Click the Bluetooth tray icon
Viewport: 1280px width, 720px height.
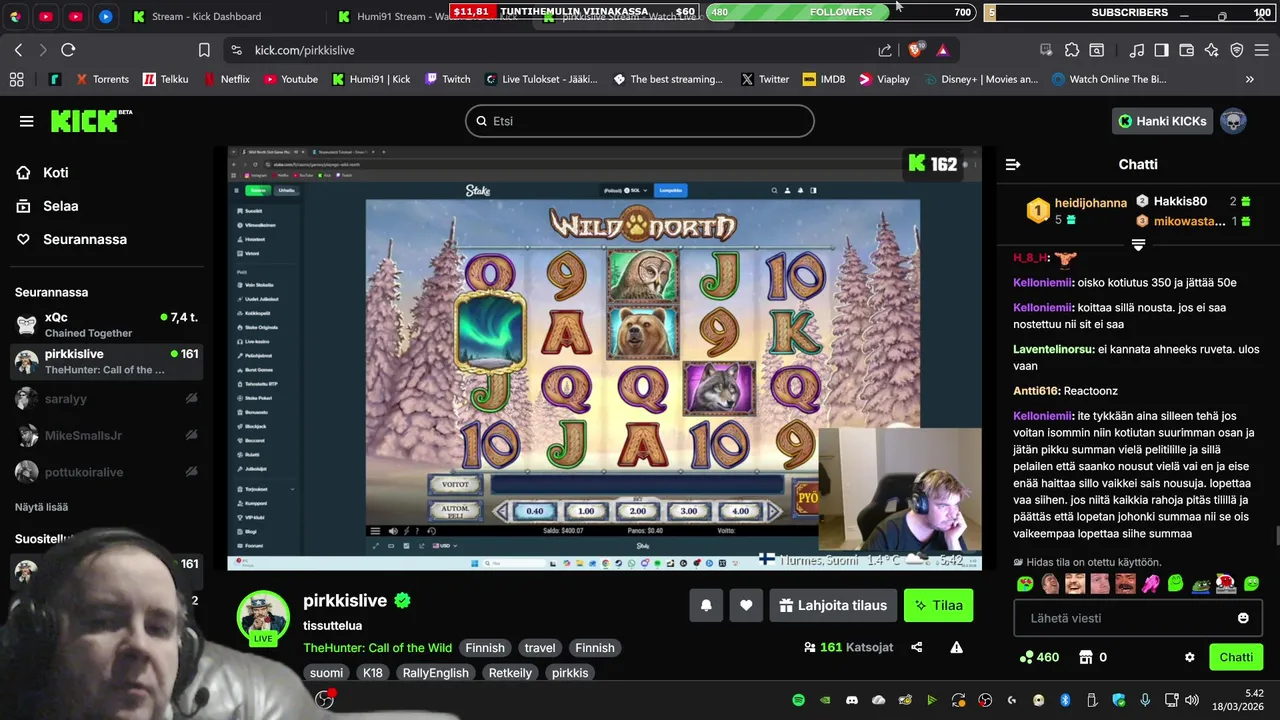click(x=1065, y=700)
